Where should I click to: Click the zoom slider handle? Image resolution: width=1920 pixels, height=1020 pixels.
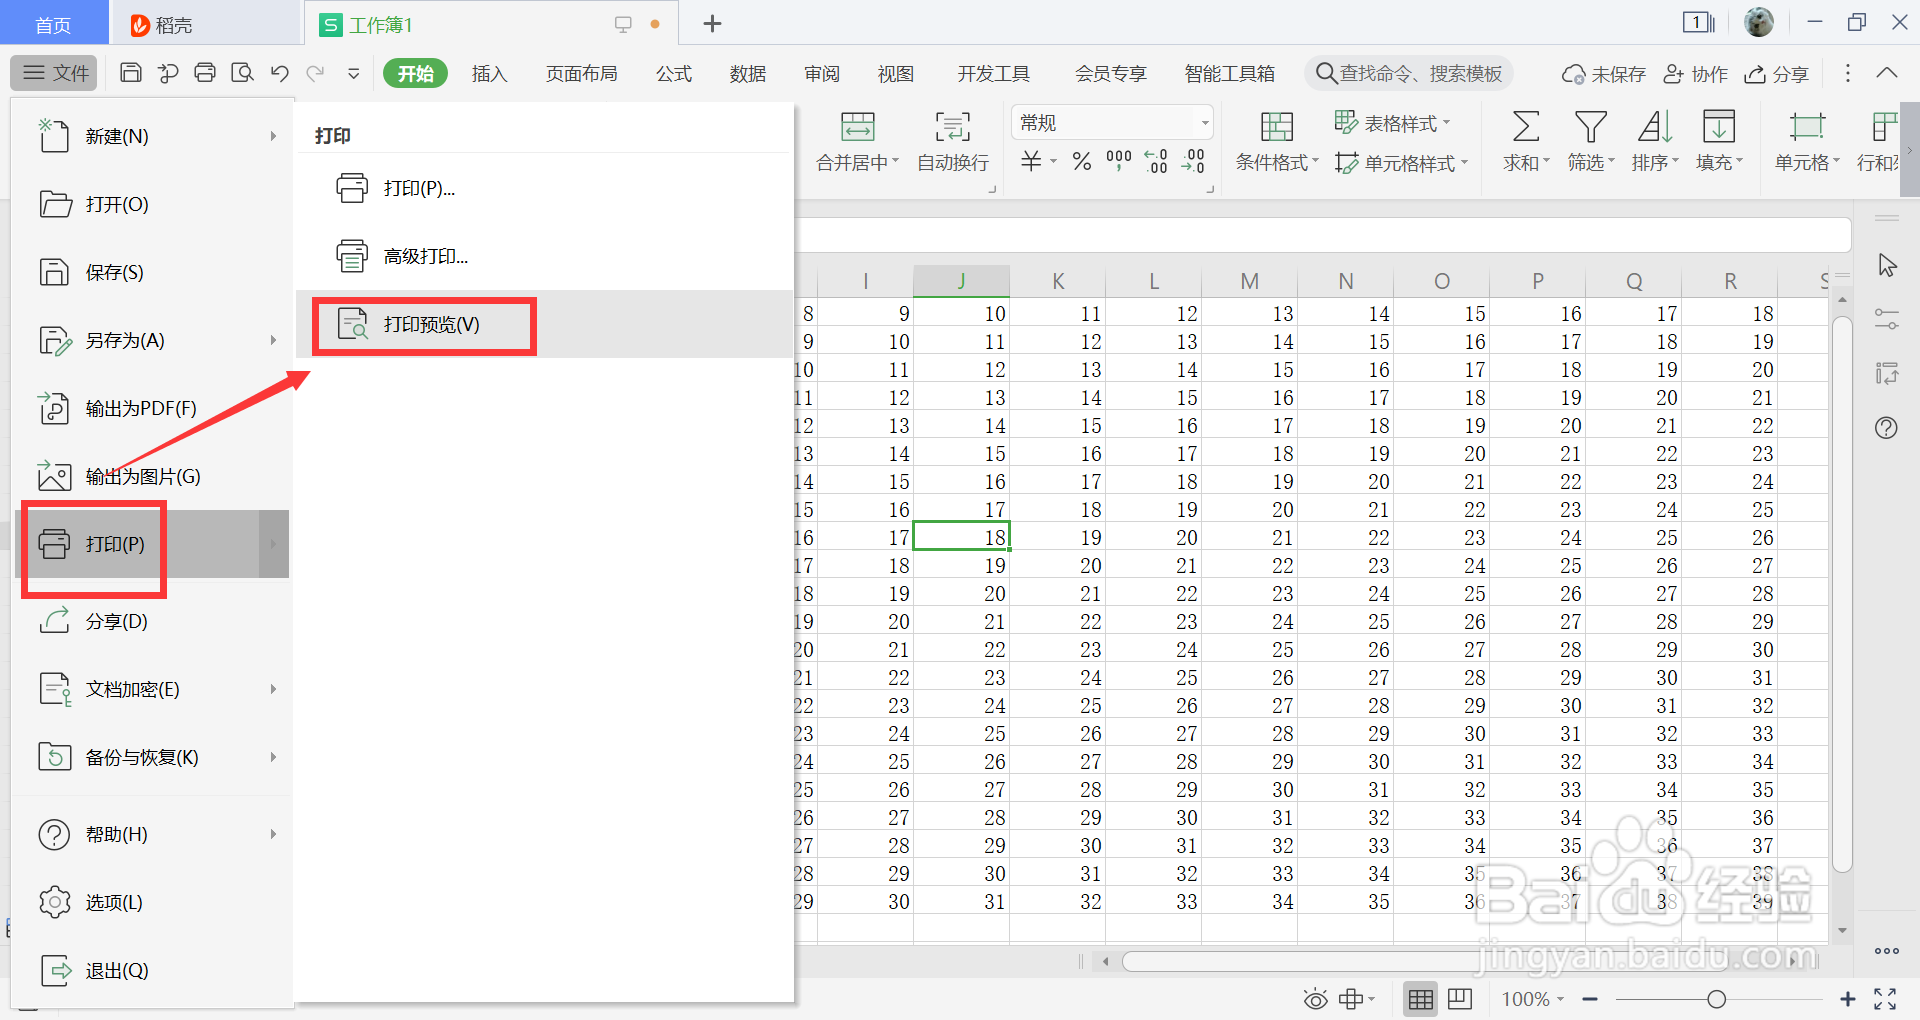[1717, 999]
